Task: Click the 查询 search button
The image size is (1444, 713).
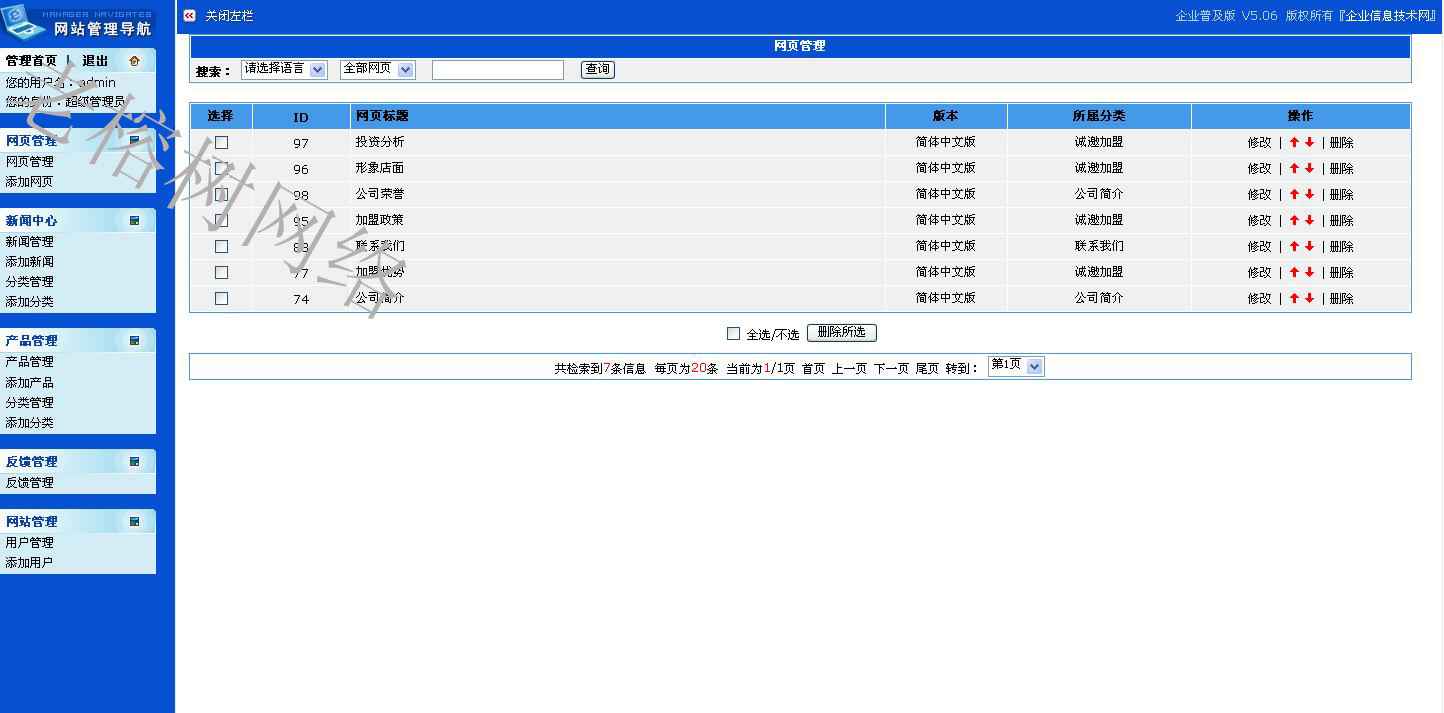Action: [598, 69]
